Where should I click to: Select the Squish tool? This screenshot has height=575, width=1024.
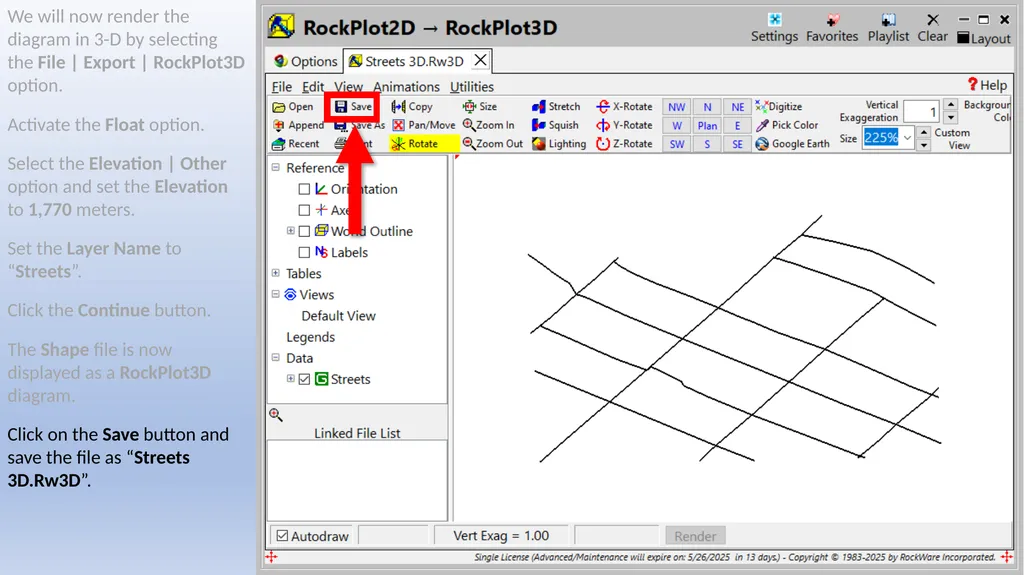click(x=555, y=125)
